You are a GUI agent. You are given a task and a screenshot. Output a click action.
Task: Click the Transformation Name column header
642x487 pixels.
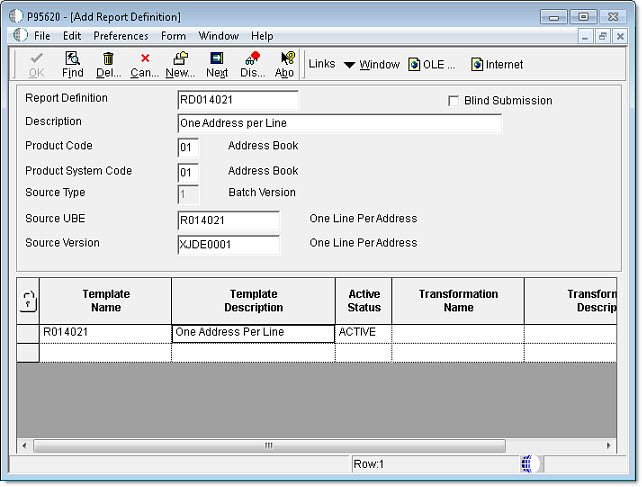[458, 301]
